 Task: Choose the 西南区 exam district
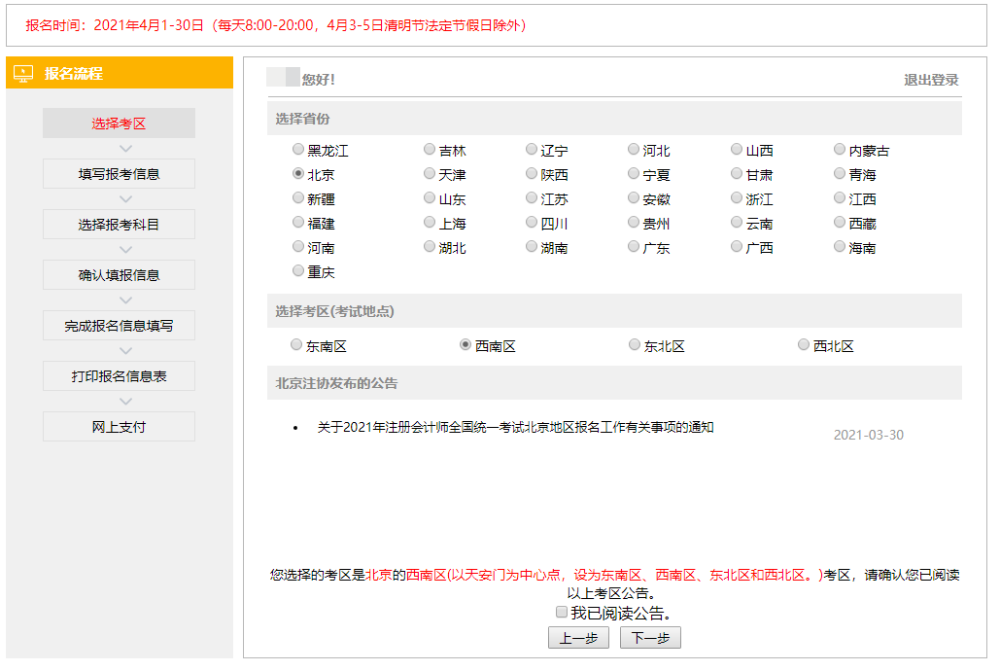click(466, 344)
